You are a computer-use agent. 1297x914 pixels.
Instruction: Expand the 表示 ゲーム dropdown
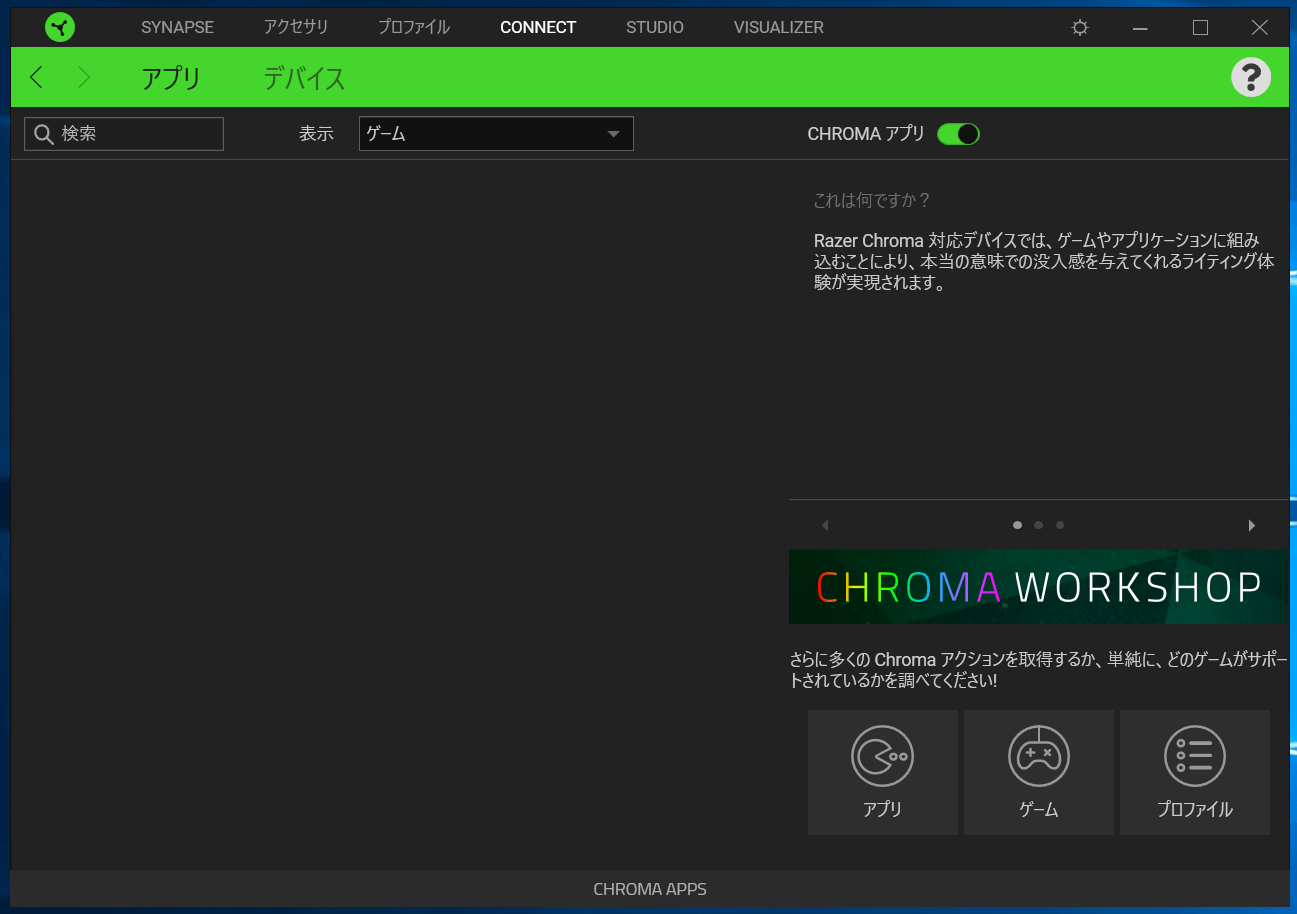496,134
